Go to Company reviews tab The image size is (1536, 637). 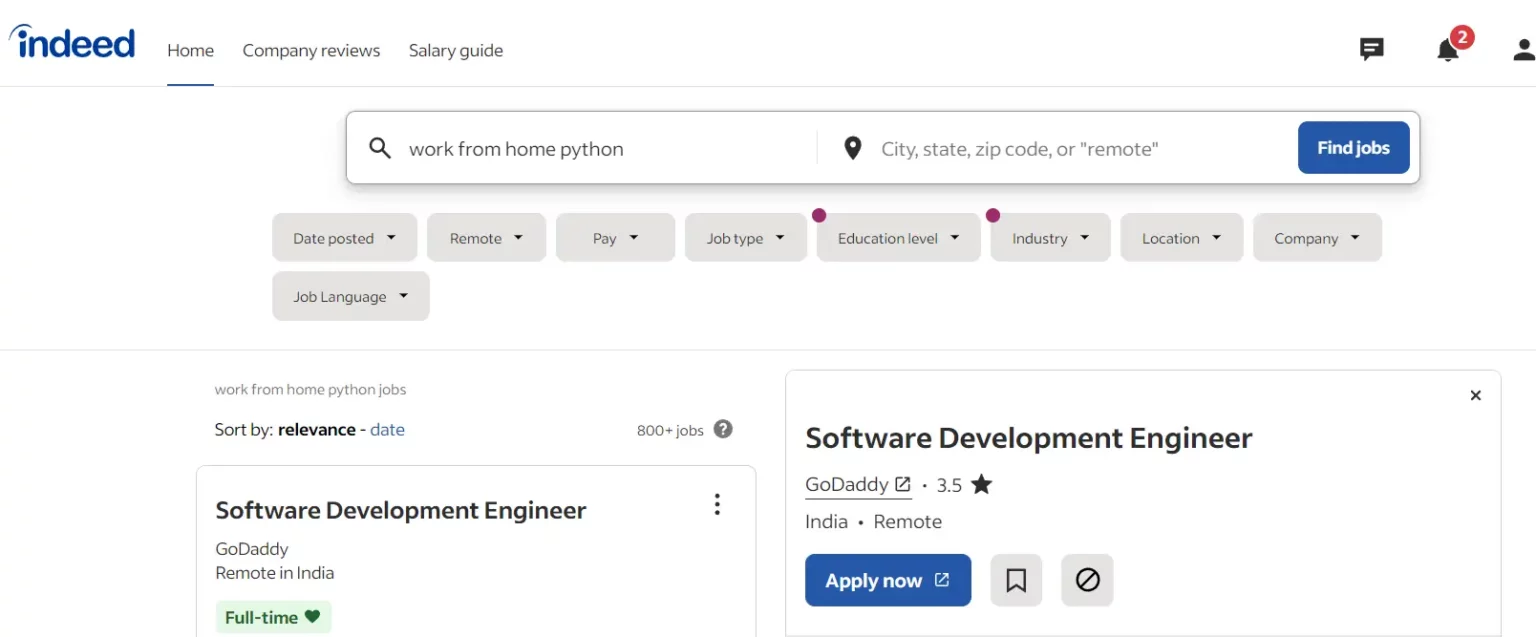coord(311,50)
